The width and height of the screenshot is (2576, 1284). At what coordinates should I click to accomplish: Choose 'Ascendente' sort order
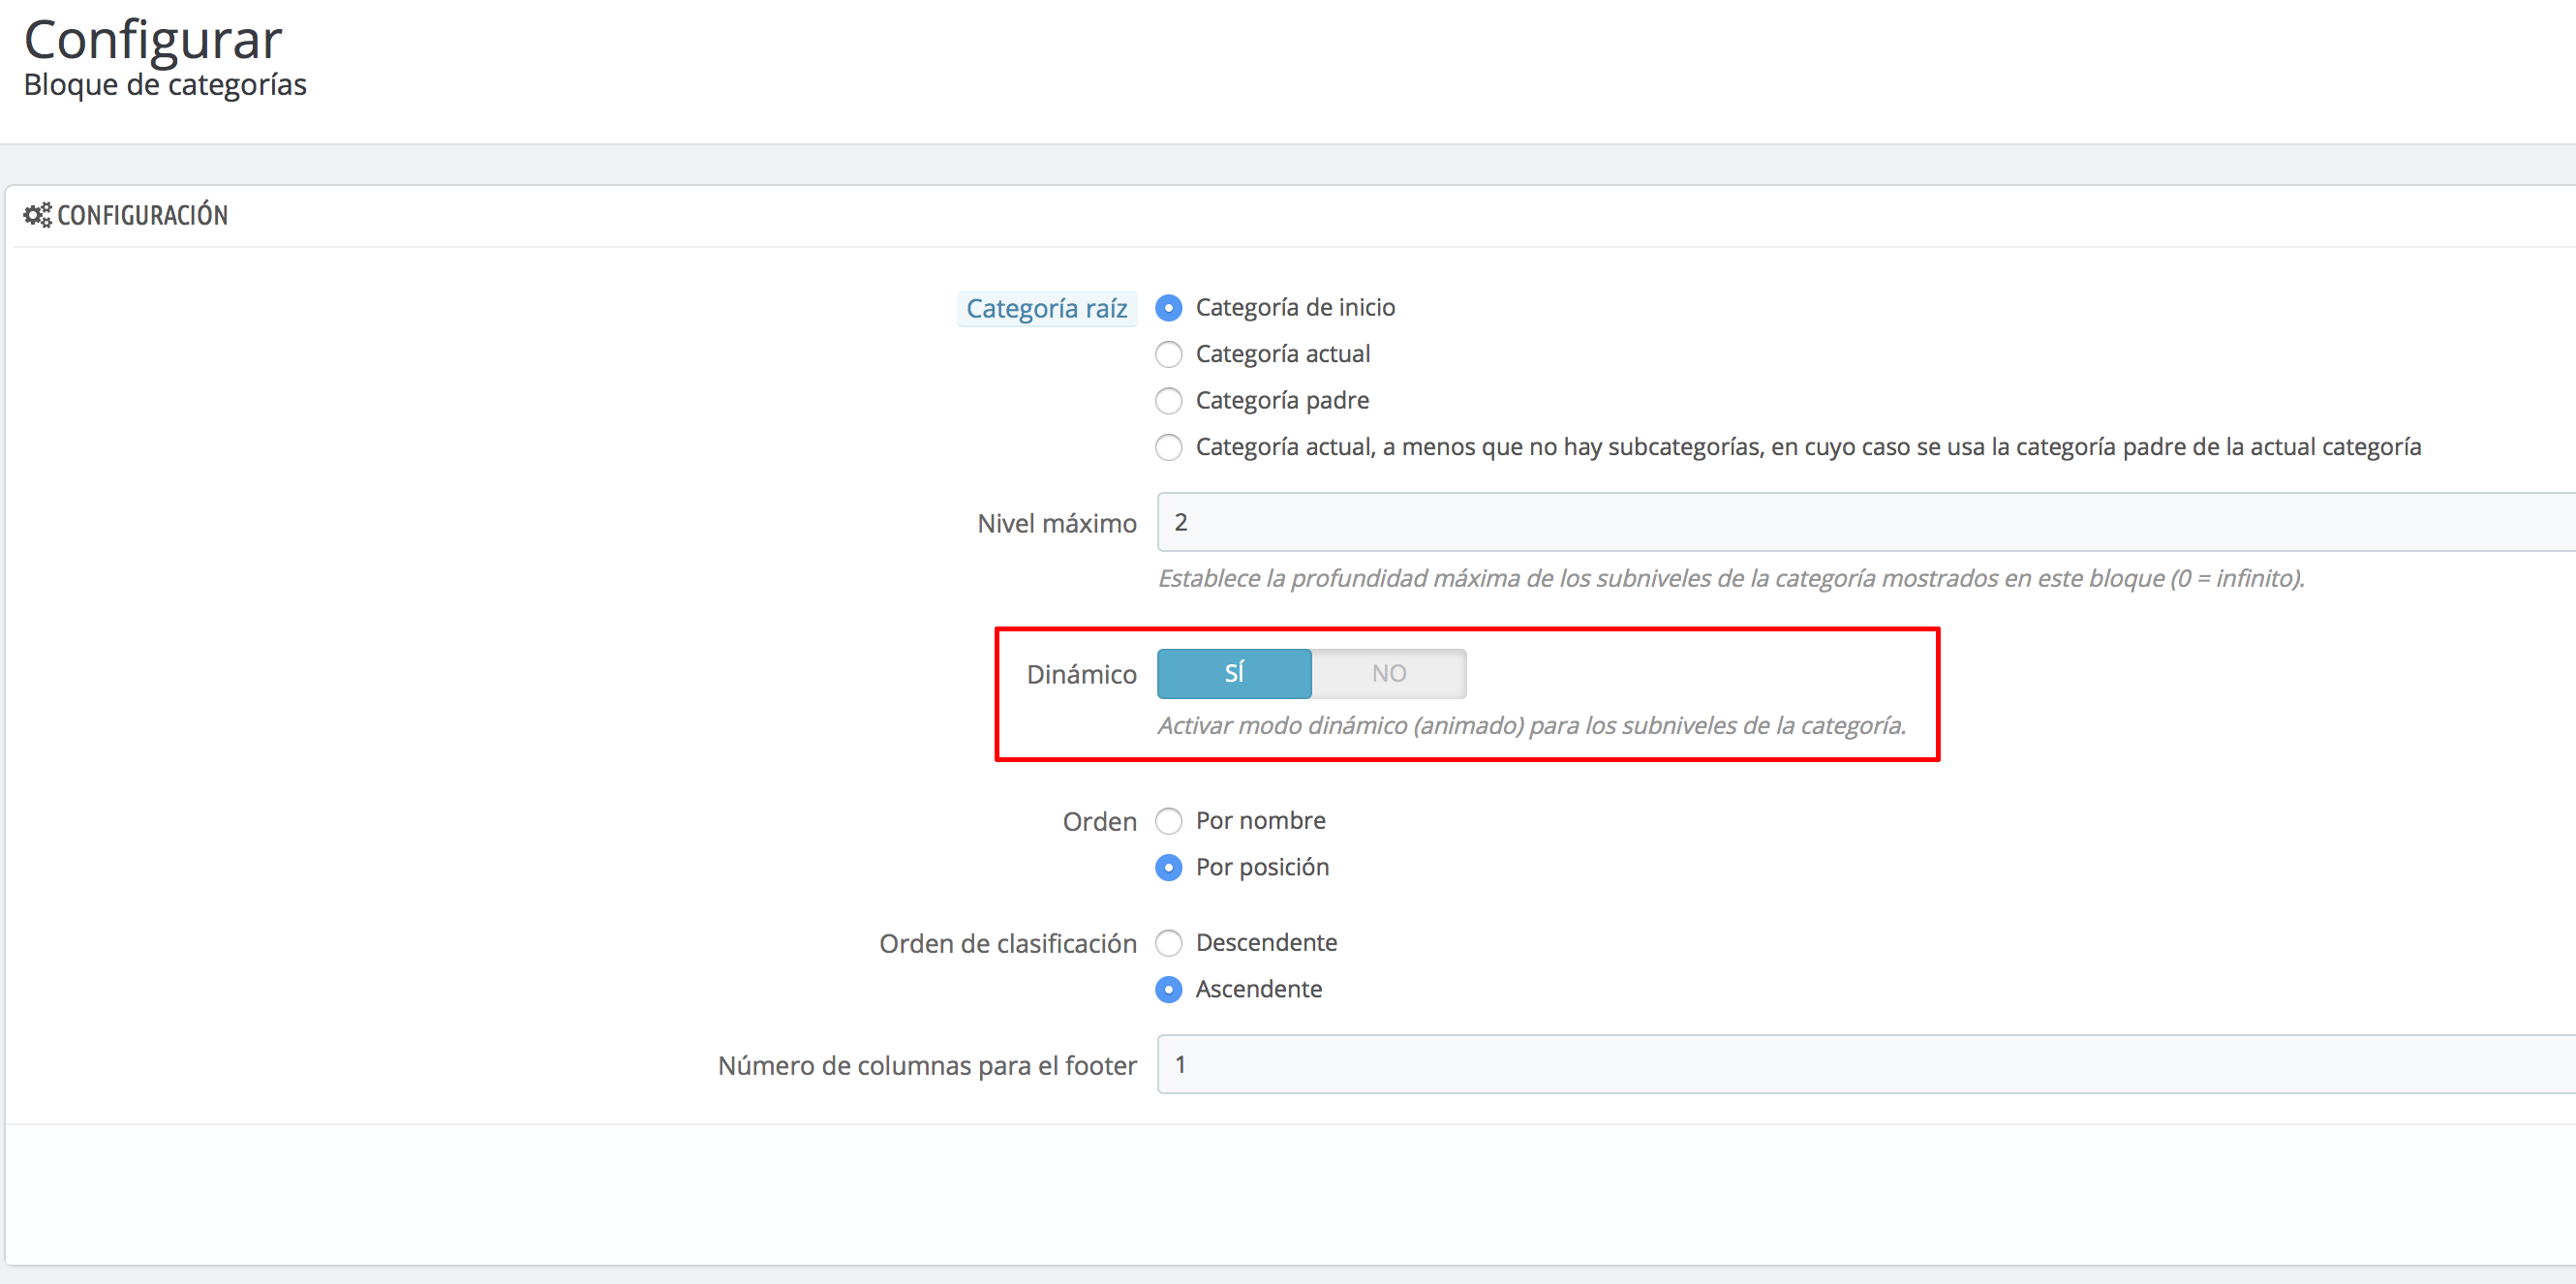tap(1168, 989)
